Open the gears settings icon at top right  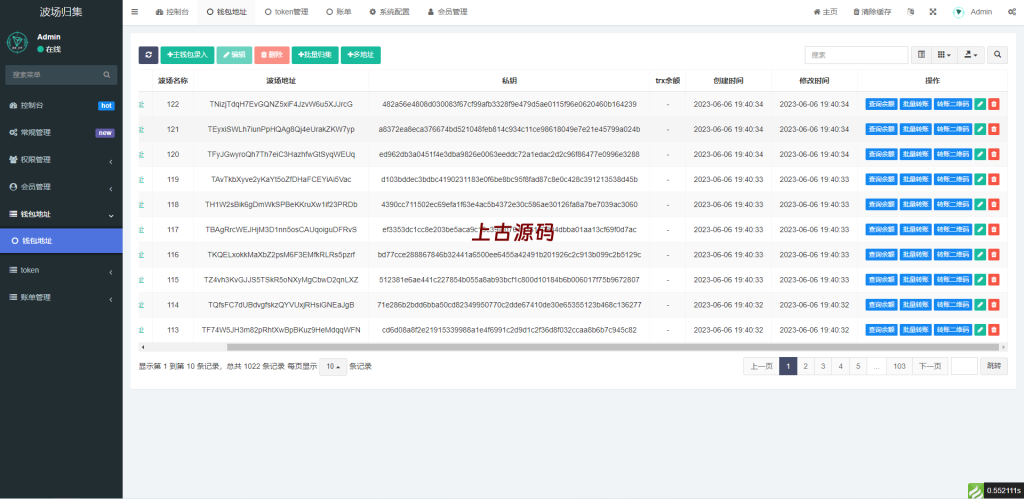point(1012,12)
